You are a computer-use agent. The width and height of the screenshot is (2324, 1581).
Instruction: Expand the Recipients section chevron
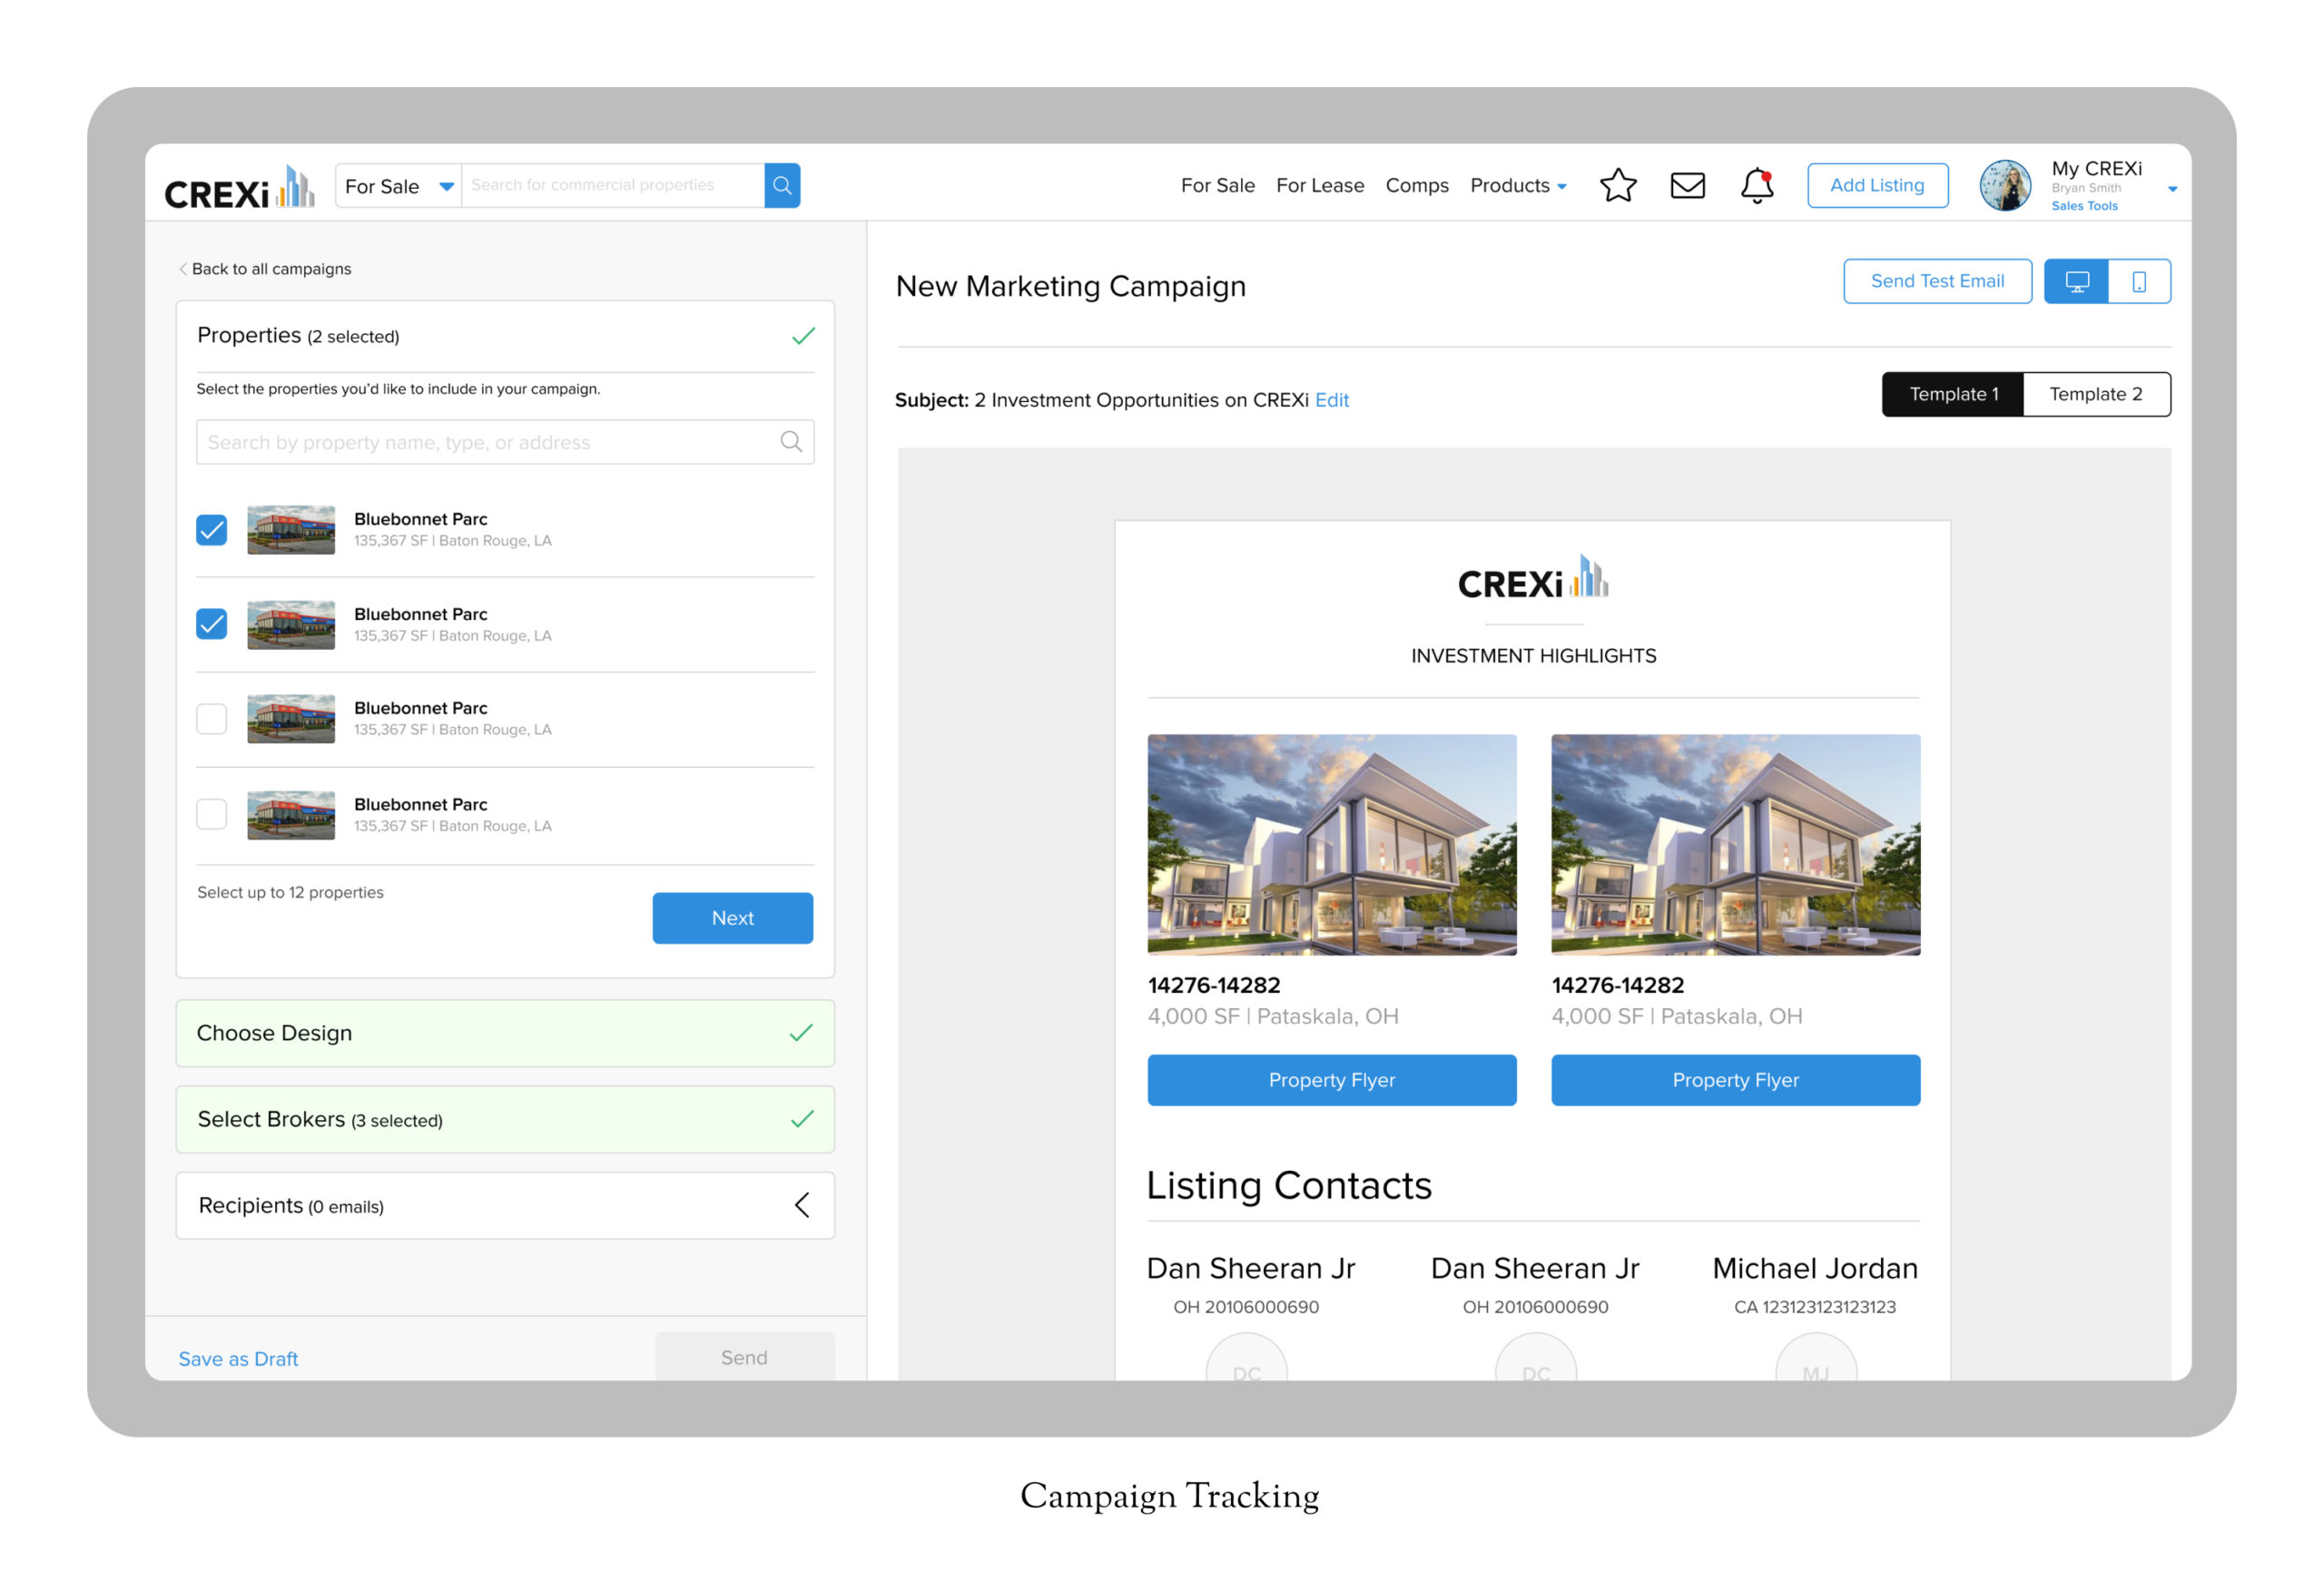pos(802,1205)
